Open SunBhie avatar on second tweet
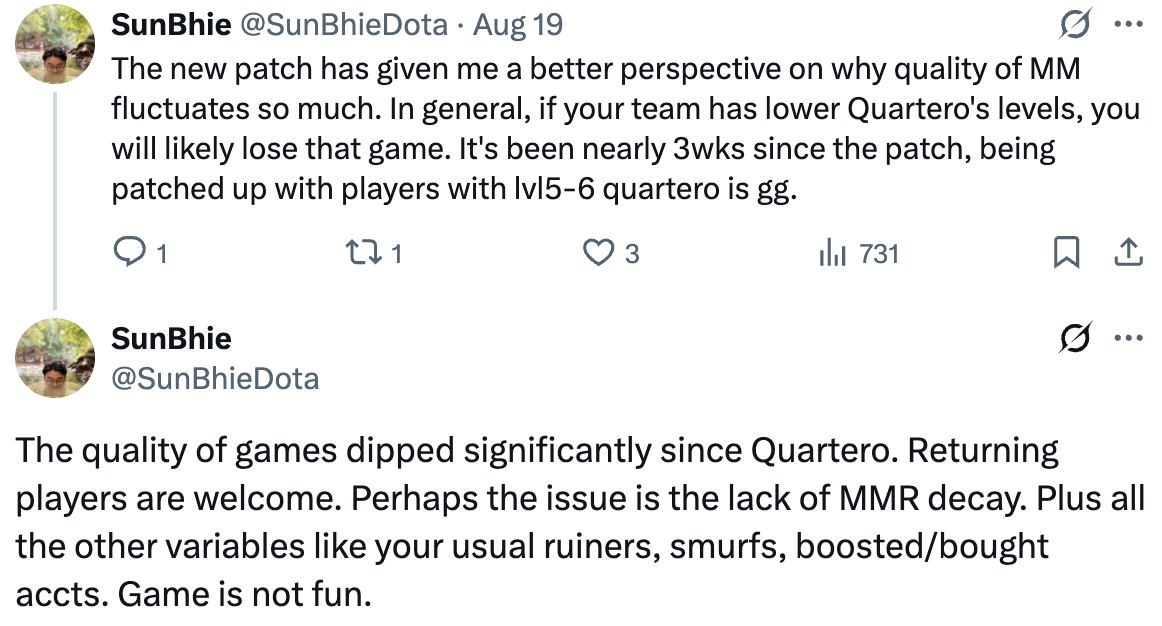 point(55,358)
